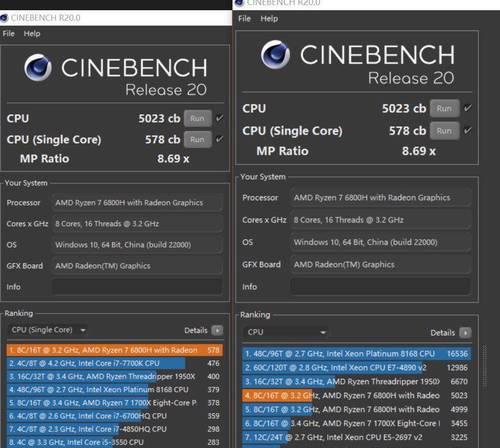Open File menu in right Cinebench window
The width and height of the screenshot is (500, 448).
coord(244,19)
